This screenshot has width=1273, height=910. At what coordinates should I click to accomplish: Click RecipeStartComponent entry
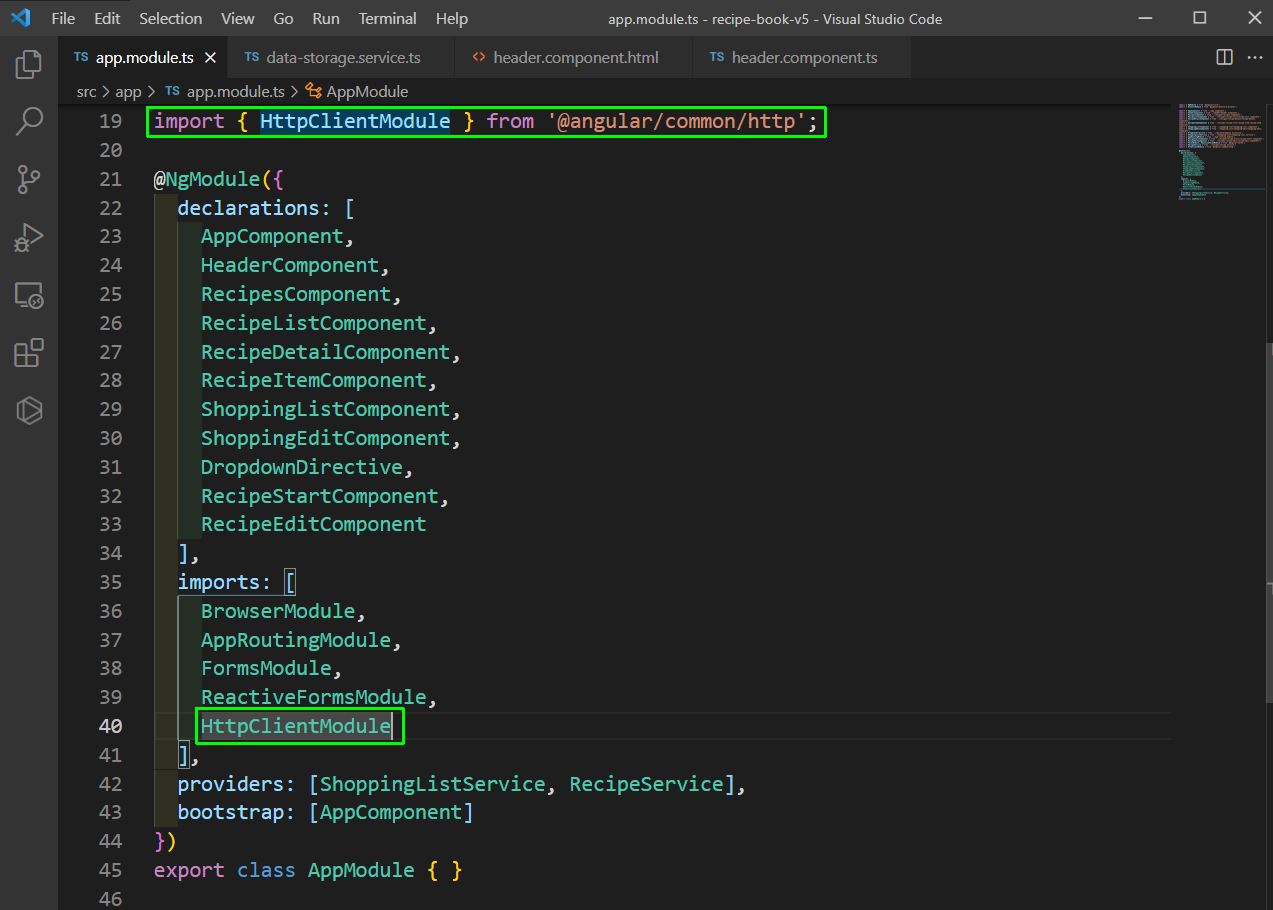(x=320, y=496)
